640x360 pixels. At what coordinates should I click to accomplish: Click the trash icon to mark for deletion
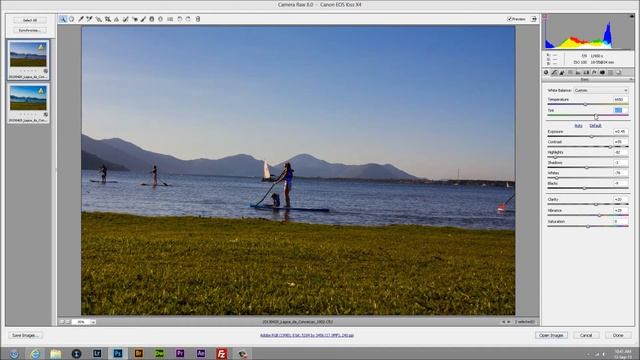pyautogui.click(x=198, y=19)
